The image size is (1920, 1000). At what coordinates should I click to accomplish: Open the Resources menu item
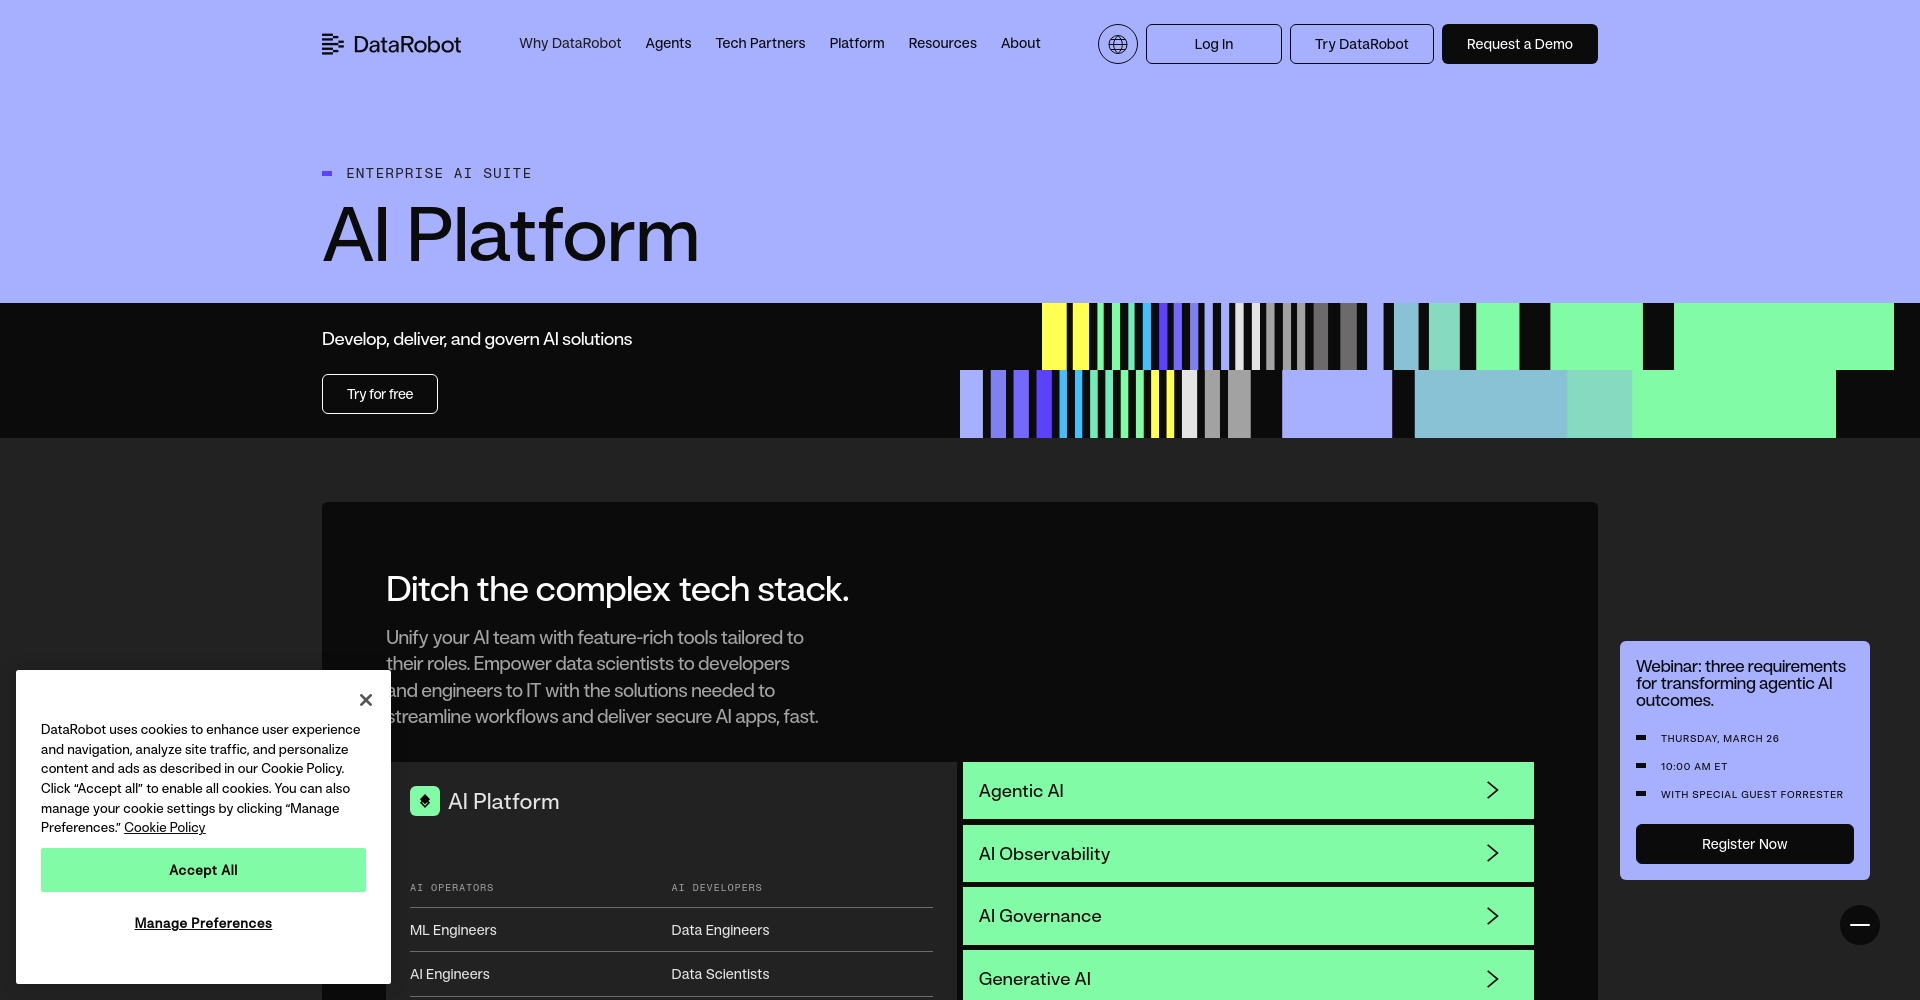(x=942, y=43)
